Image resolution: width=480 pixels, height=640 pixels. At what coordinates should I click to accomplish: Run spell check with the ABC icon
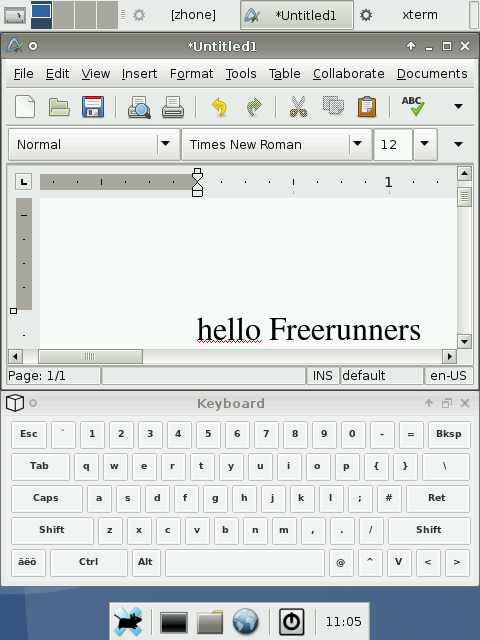pos(413,106)
